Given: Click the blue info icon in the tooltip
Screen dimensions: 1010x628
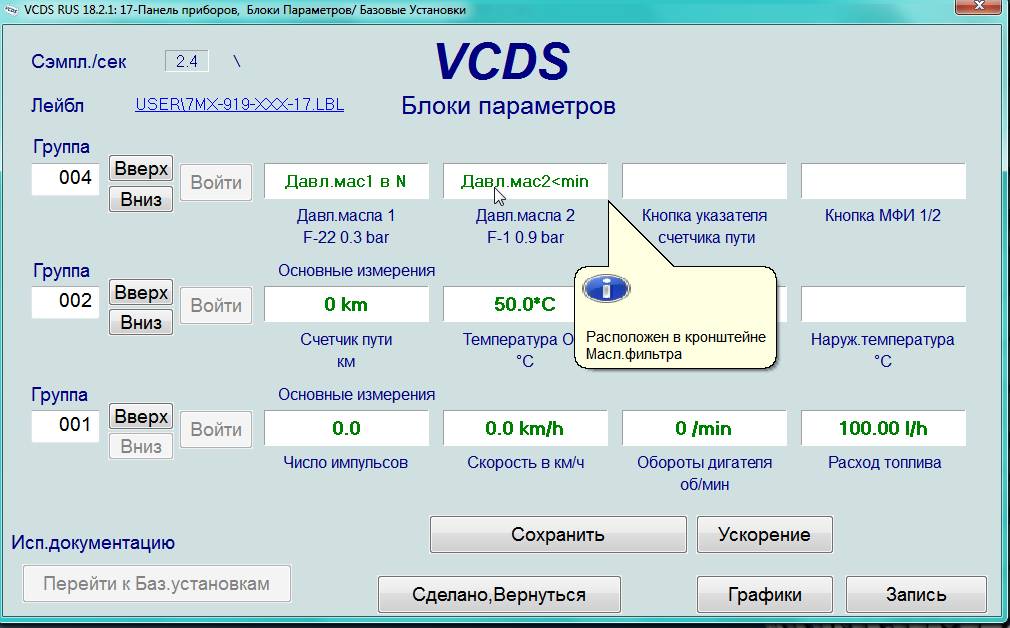Looking at the screenshot, I should 606,289.
